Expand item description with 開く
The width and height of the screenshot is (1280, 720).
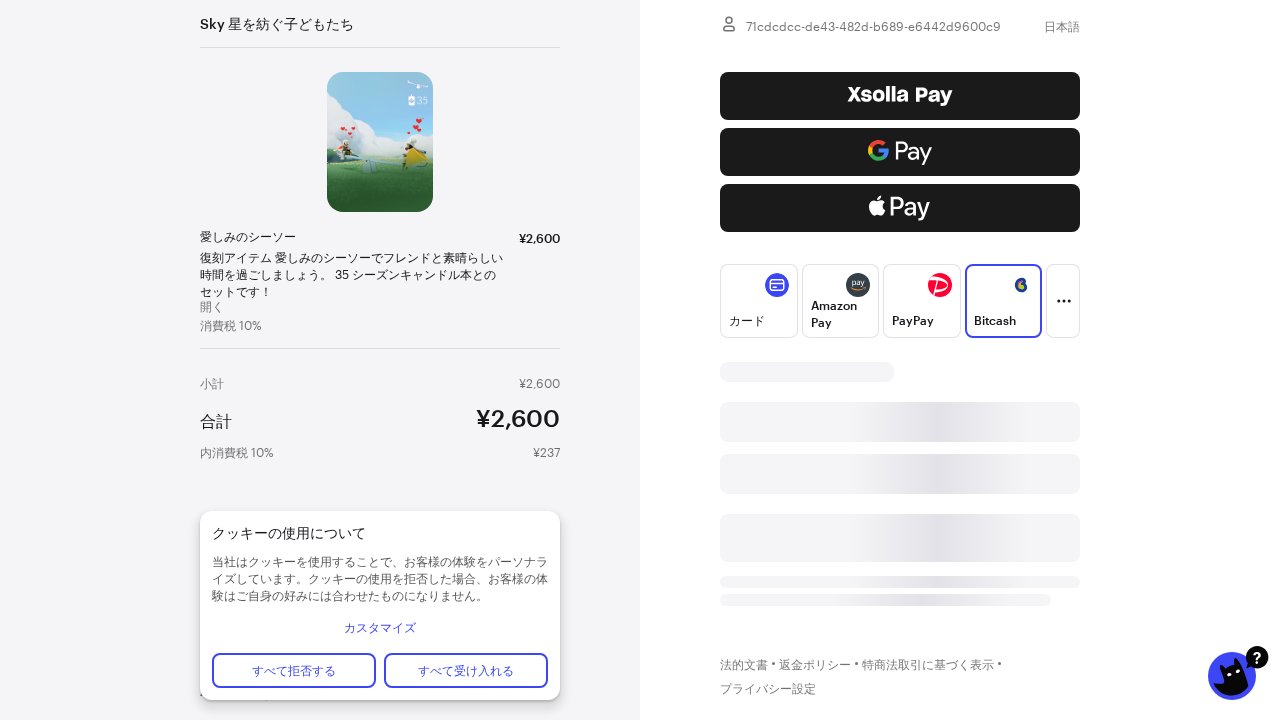[212, 307]
